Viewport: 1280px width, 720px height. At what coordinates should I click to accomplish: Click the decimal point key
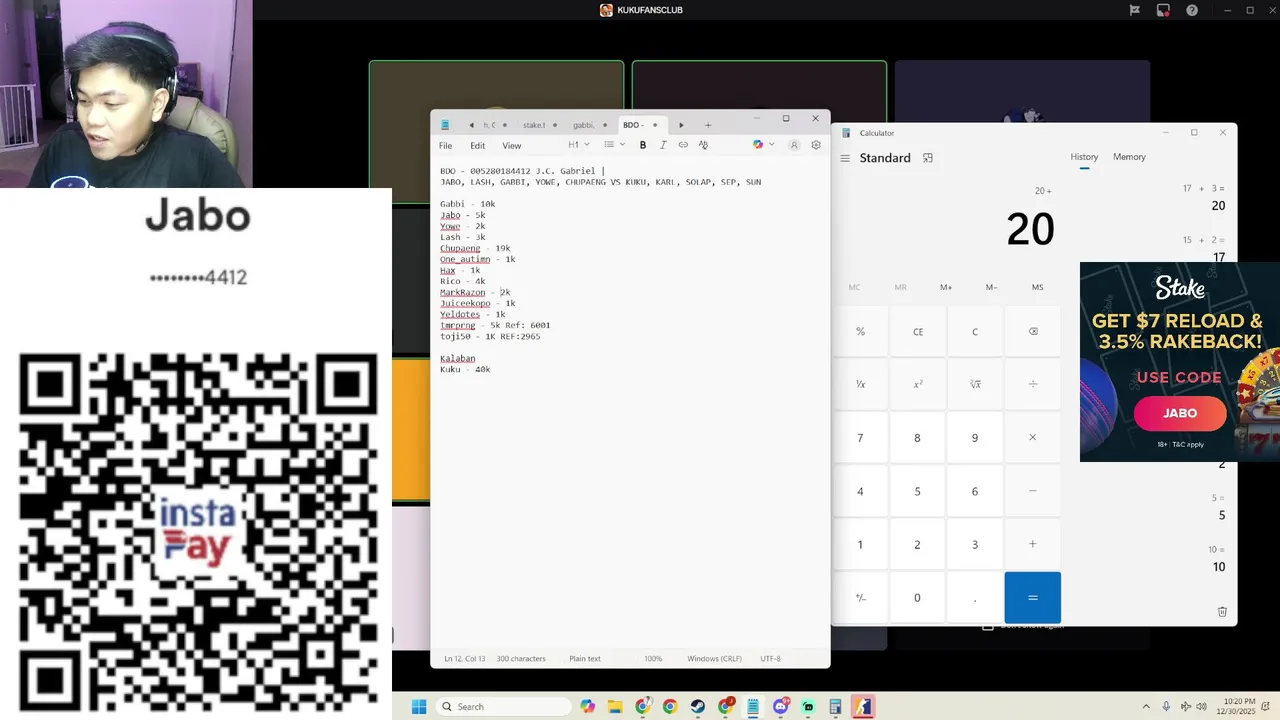975,597
